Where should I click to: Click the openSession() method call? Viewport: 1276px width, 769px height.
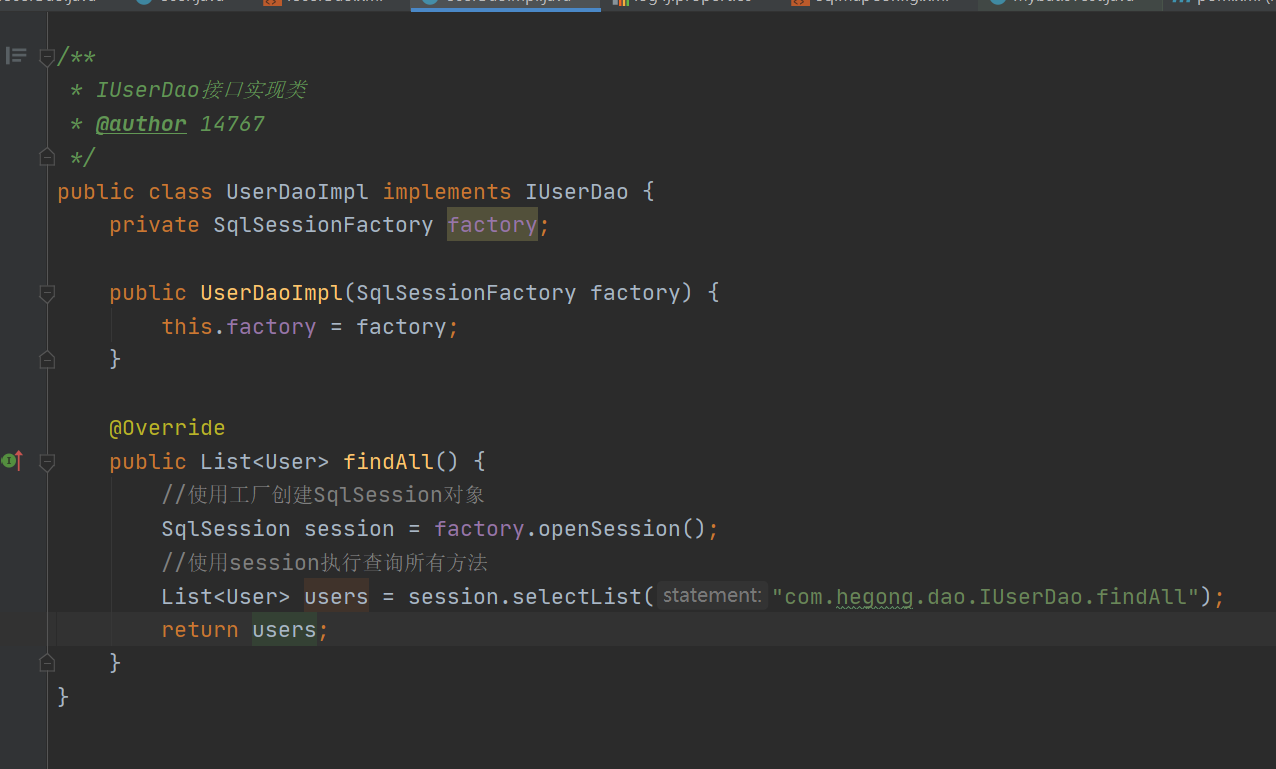[622, 529]
